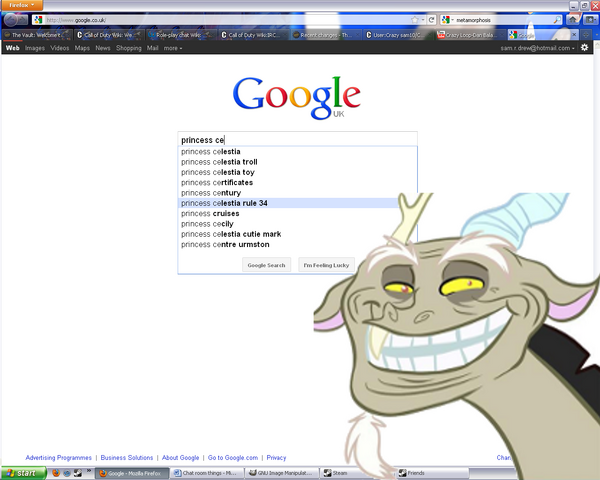Switch to 'Chat room things' taskbar window

pyautogui.click(x=207, y=473)
